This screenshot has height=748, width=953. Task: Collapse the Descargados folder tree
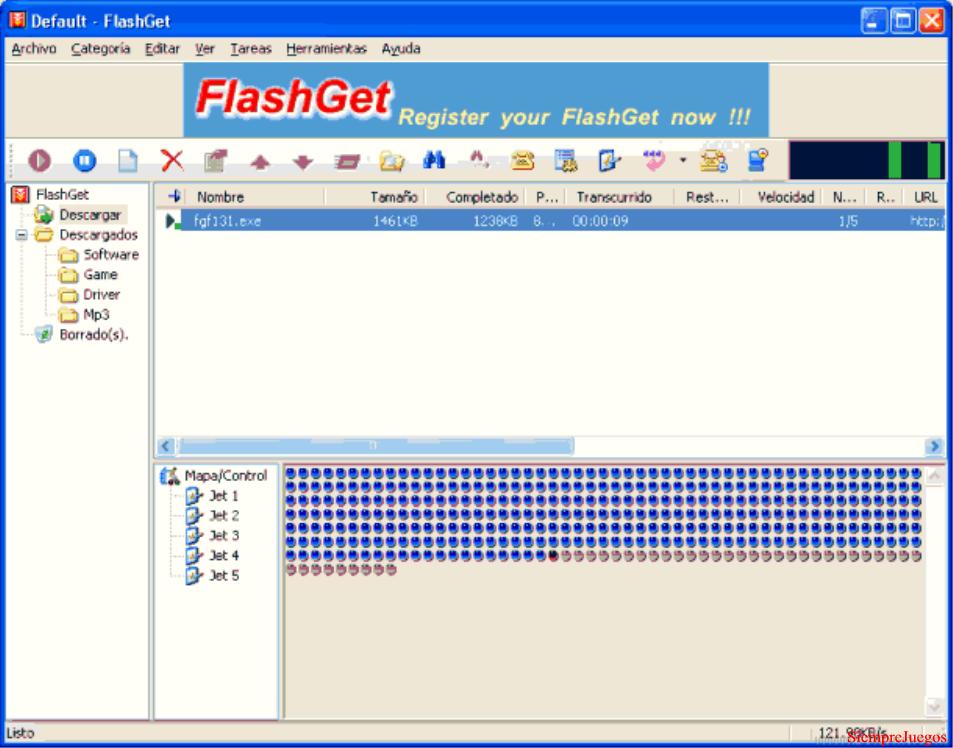(x=21, y=235)
